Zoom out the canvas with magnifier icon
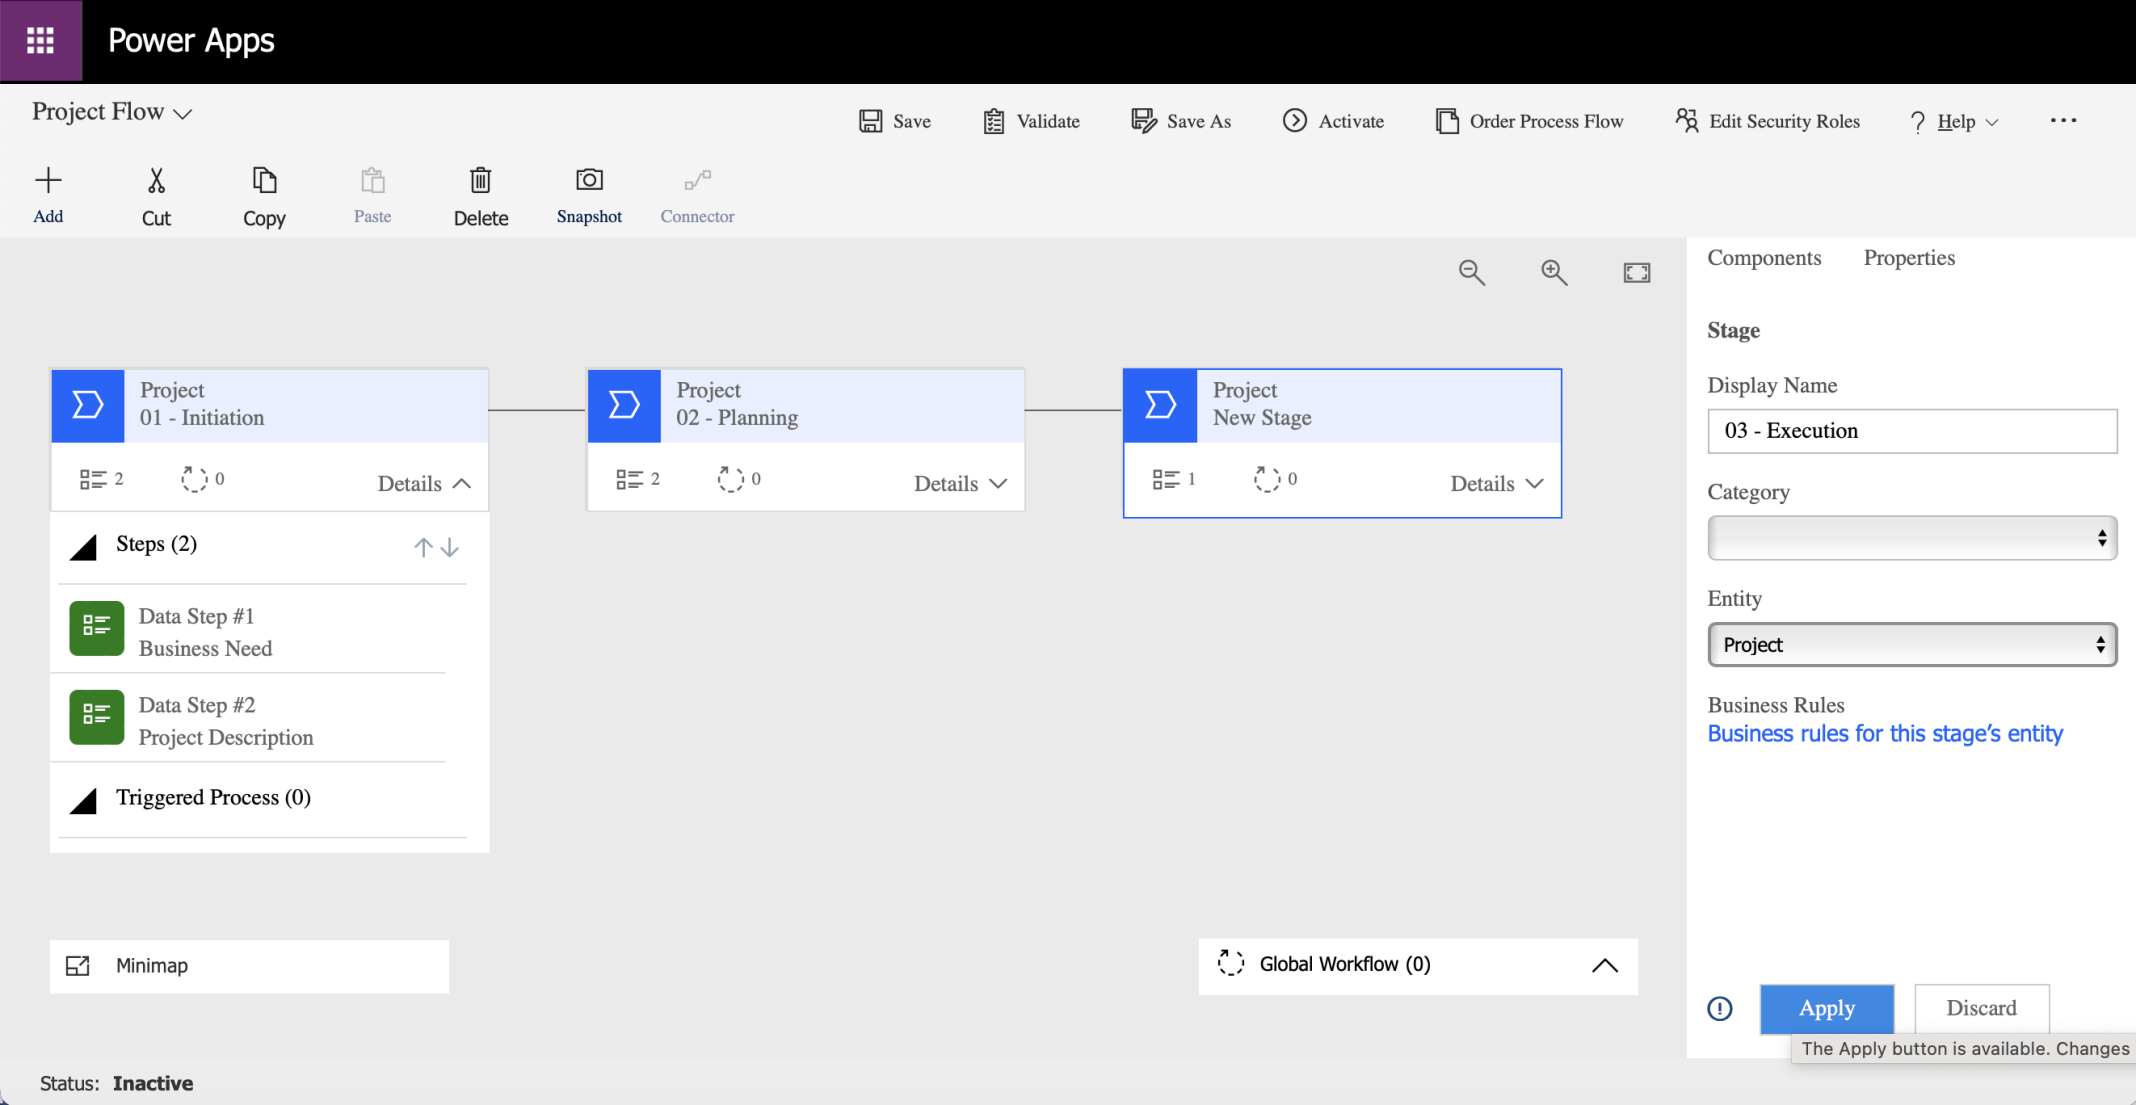Screen dimensions: 2136x1105 coord(1471,272)
